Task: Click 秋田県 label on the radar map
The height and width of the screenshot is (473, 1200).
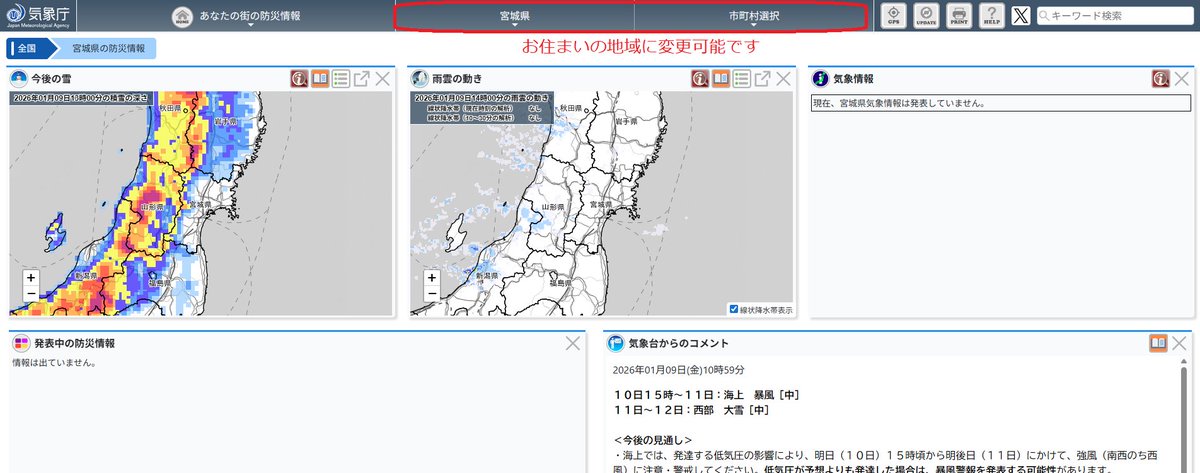Action: point(570,107)
